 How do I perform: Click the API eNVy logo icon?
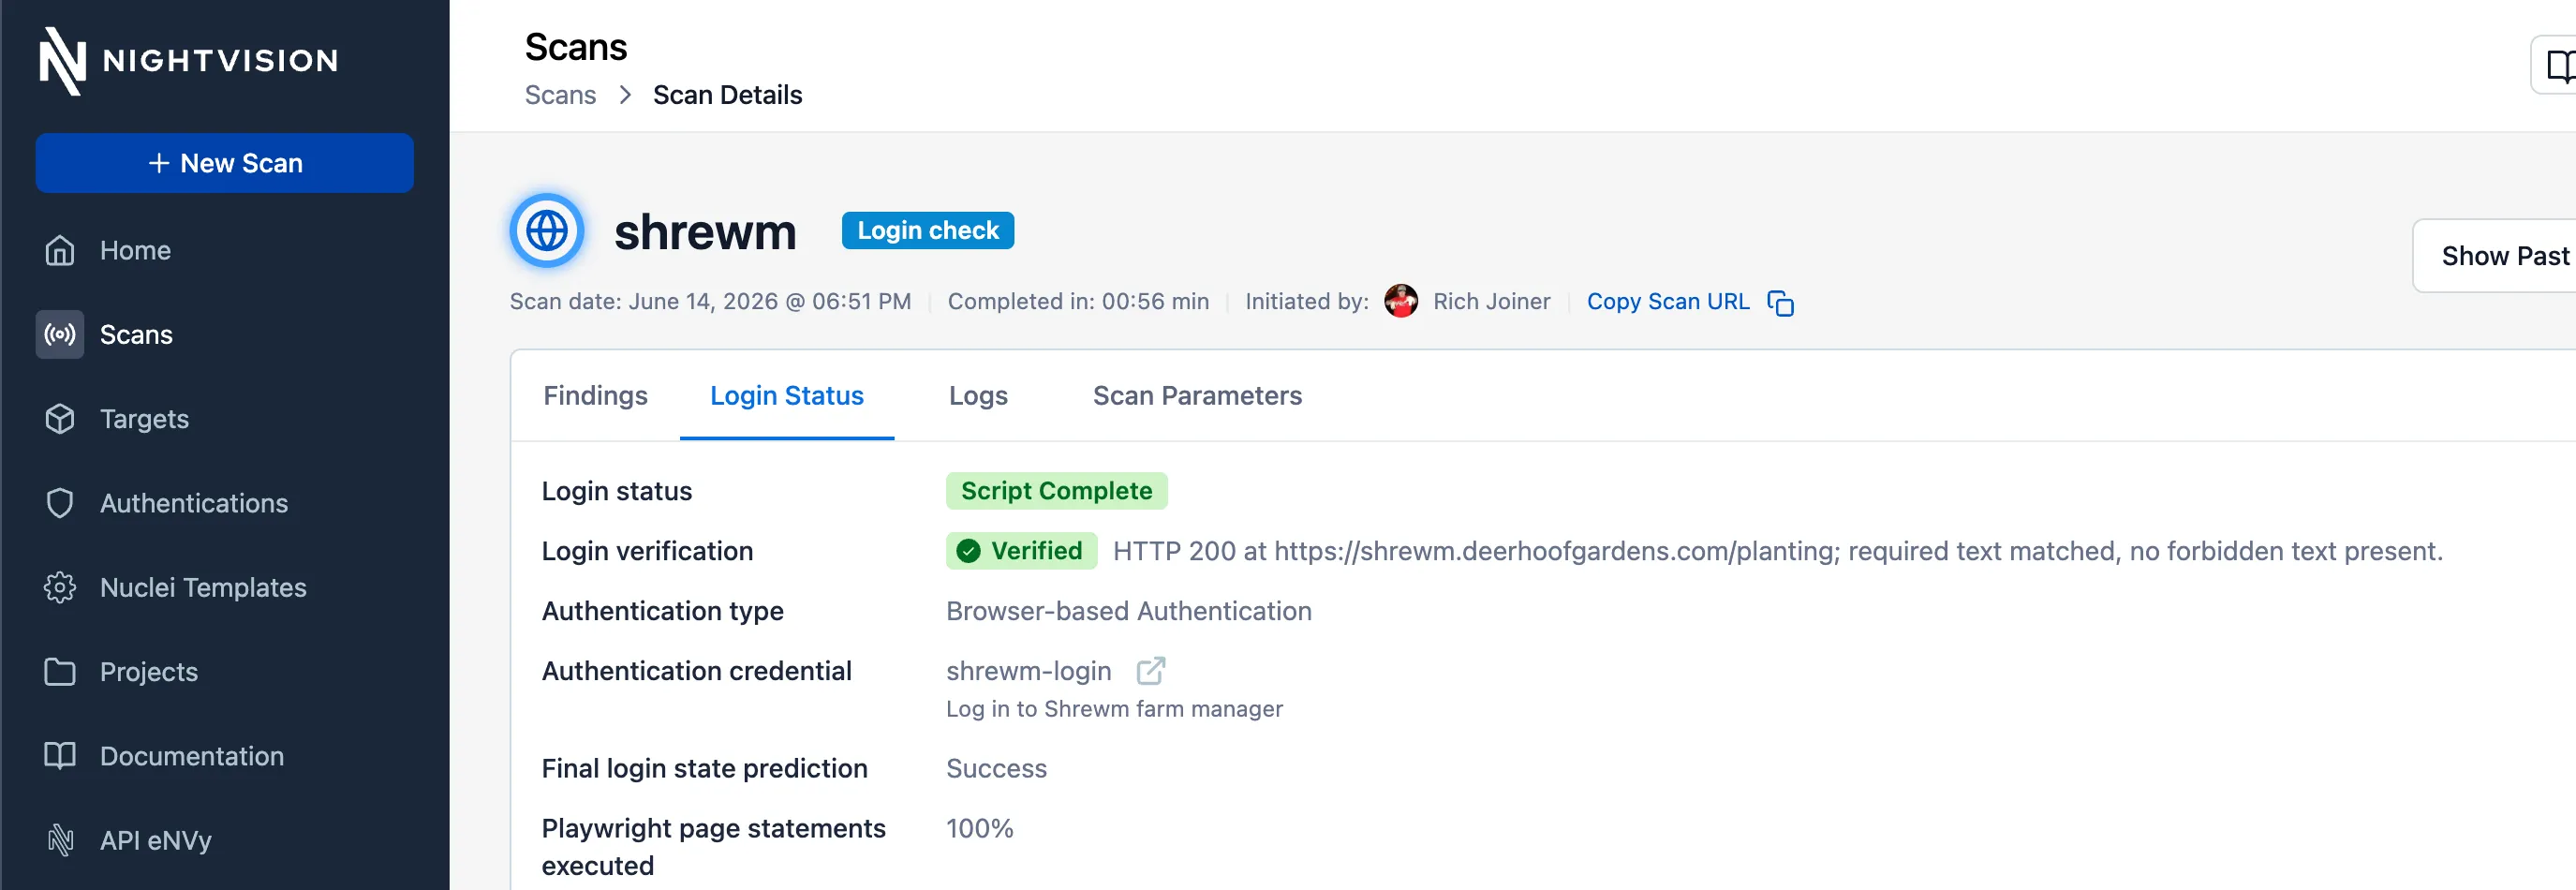pos(60,840)
